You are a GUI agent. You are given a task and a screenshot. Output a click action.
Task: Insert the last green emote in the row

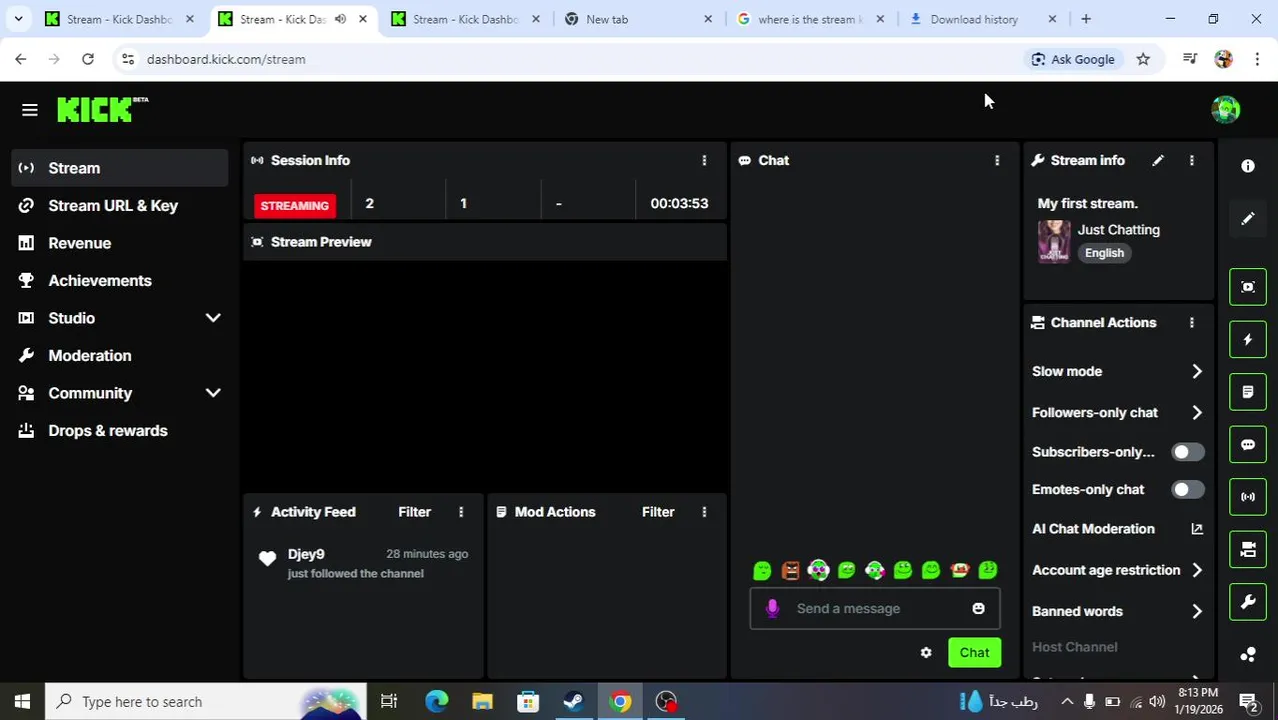point(988,570)
